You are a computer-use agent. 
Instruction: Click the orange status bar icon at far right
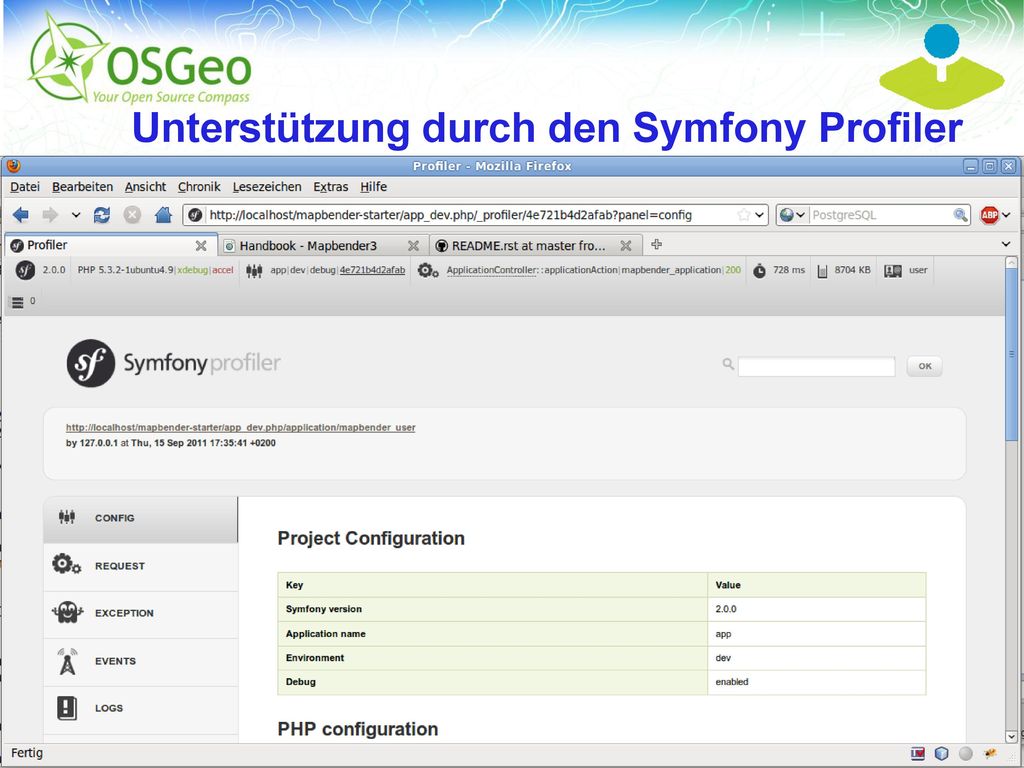coord(991,754)
